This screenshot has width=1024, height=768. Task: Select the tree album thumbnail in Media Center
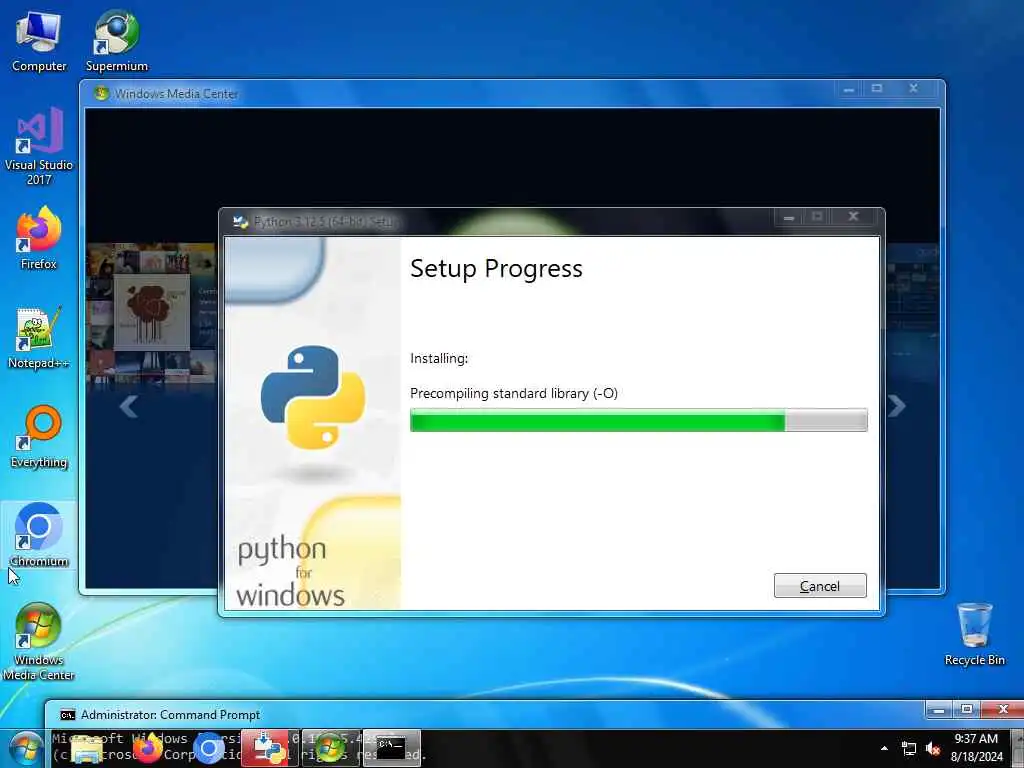(152, 312)
